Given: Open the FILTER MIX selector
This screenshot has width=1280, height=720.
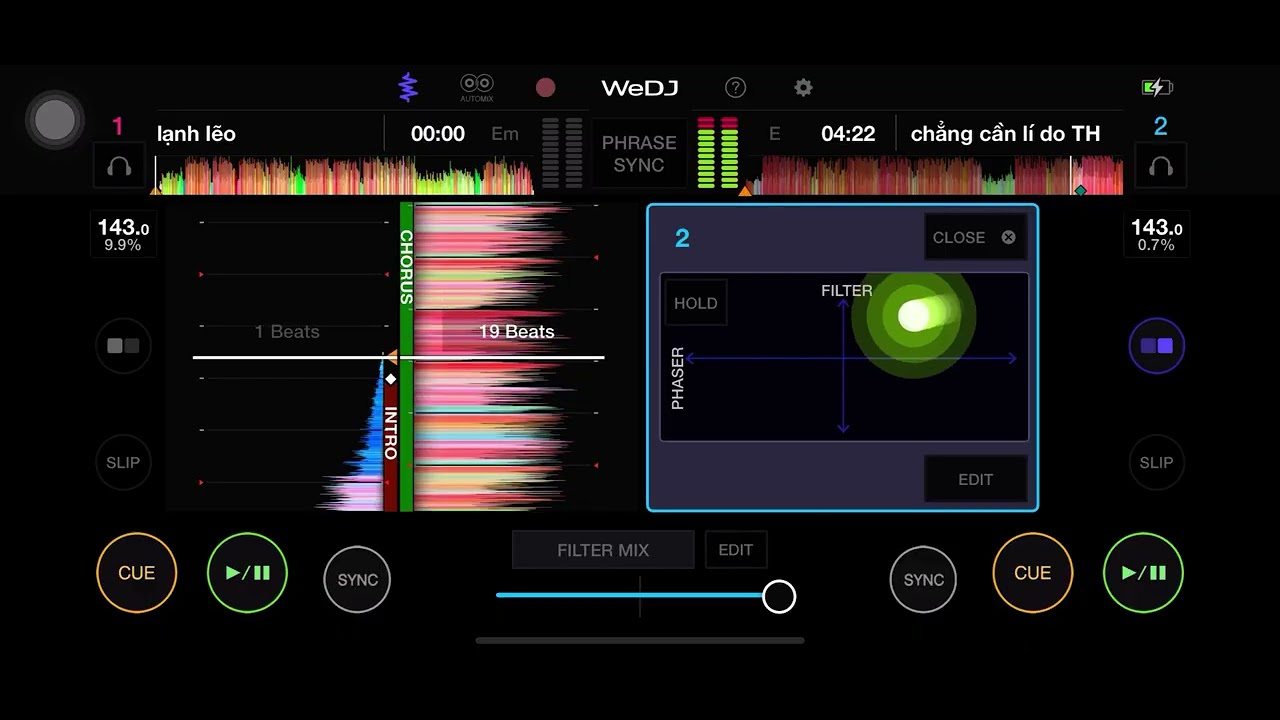Looking at the screenshot, I should [603, 550].
